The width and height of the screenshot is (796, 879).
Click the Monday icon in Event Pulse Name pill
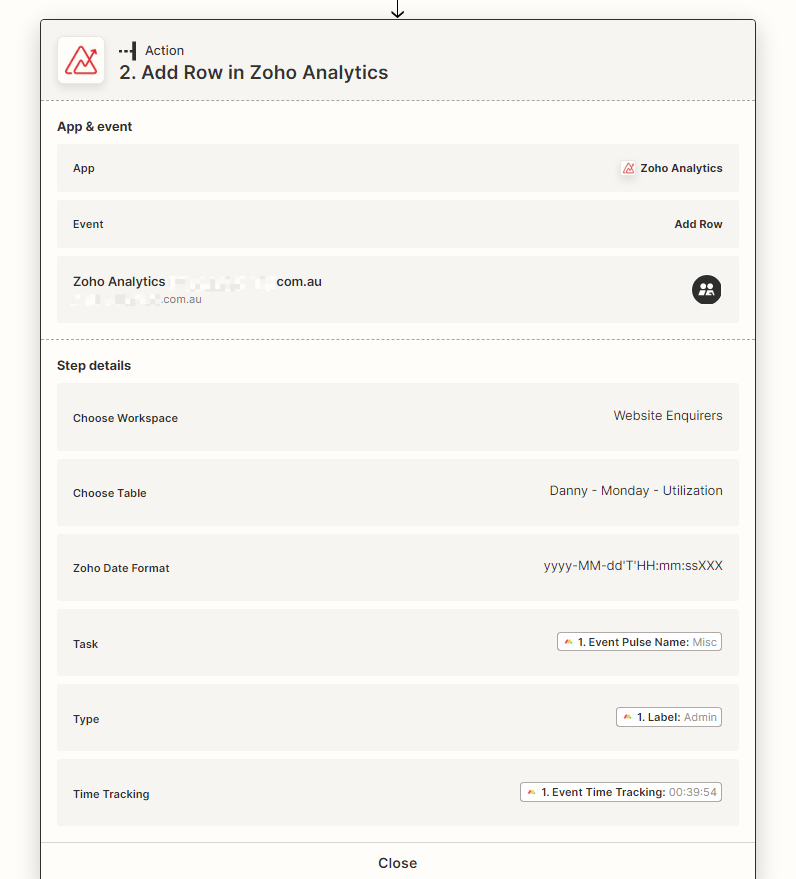click(x=568, y=642)
